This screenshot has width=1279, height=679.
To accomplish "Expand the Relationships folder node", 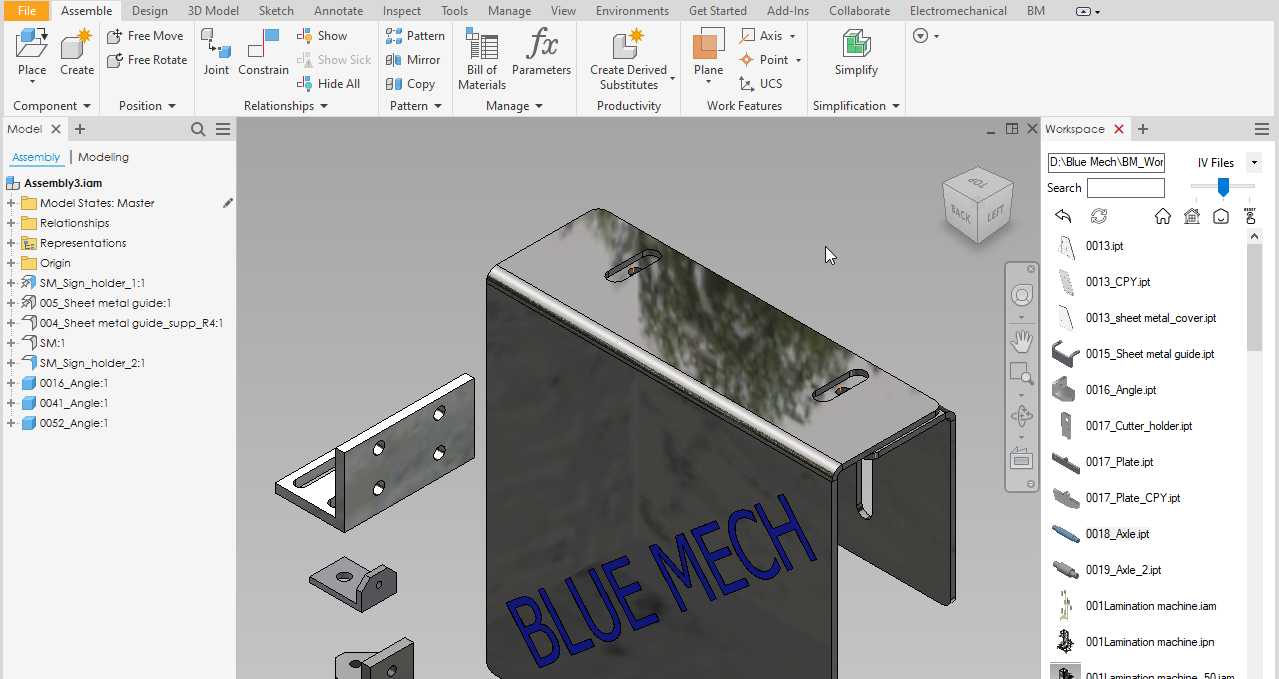I will pos(11,223).
